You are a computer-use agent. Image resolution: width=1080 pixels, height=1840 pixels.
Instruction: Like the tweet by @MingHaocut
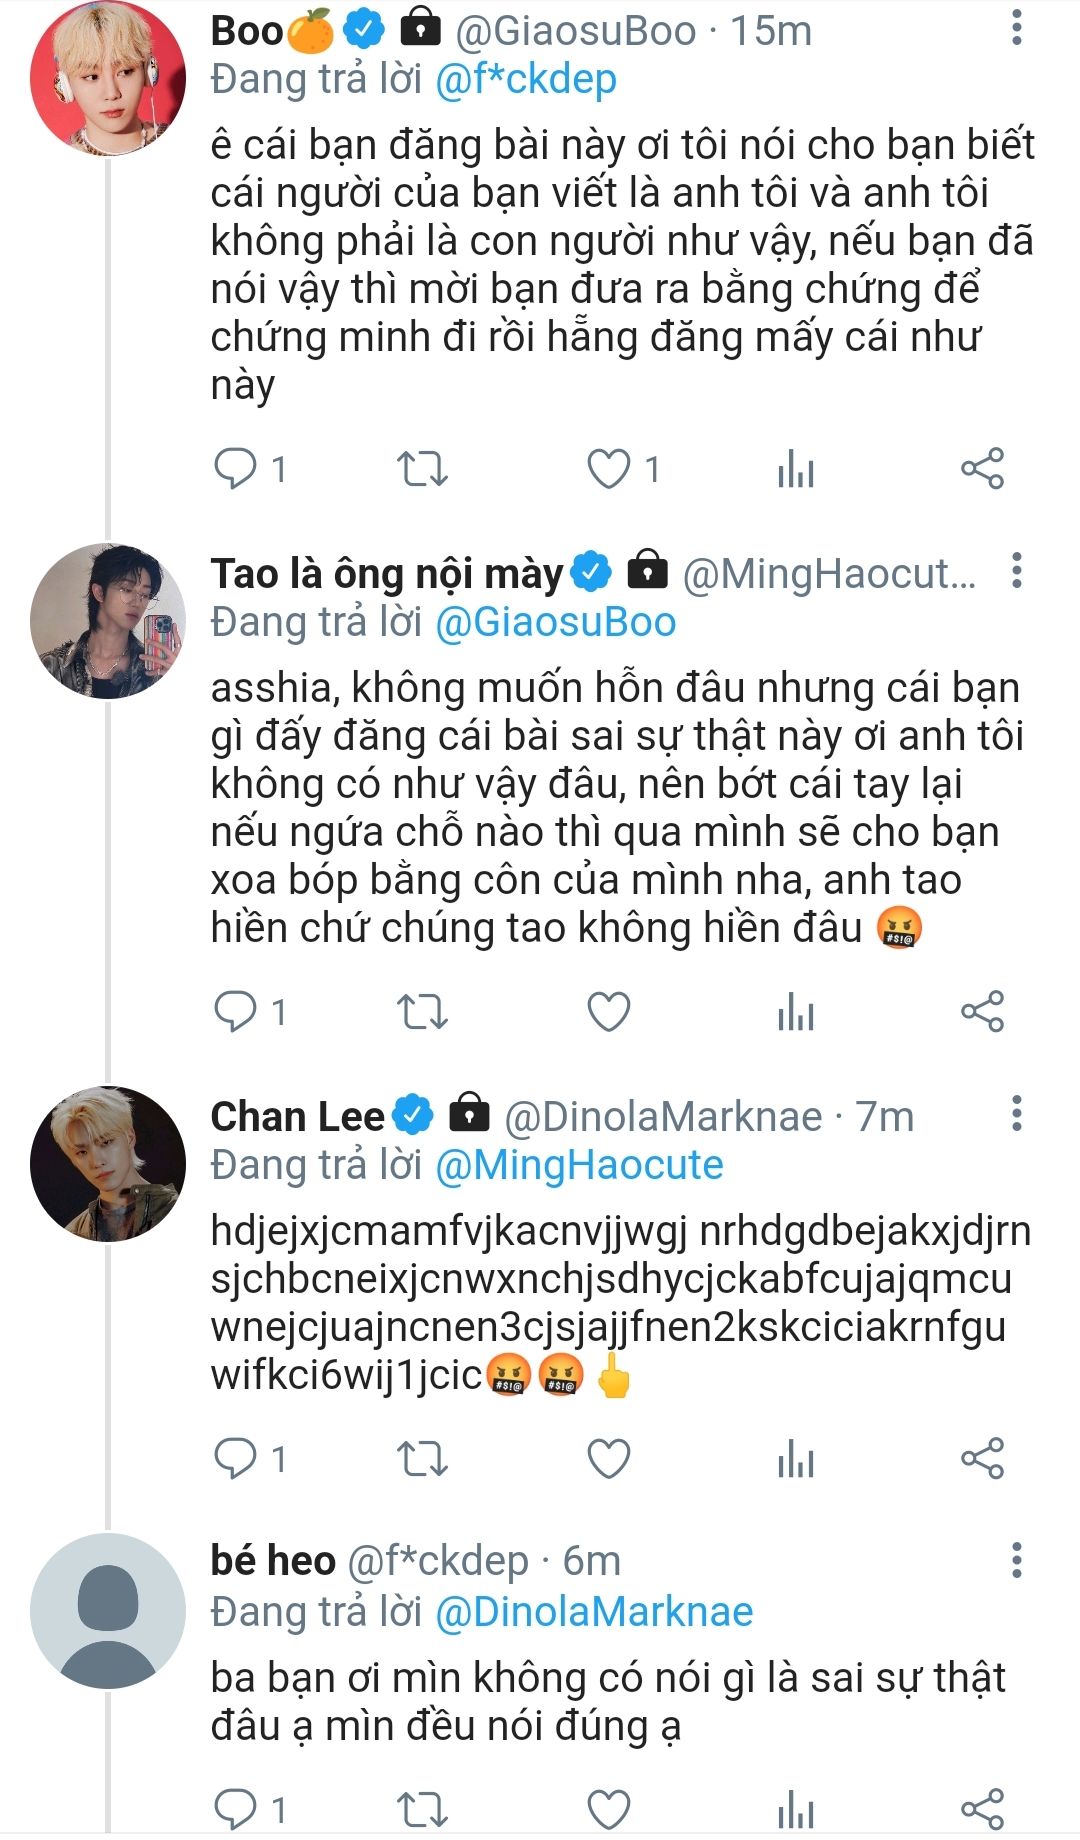[x=608, y=1012]
